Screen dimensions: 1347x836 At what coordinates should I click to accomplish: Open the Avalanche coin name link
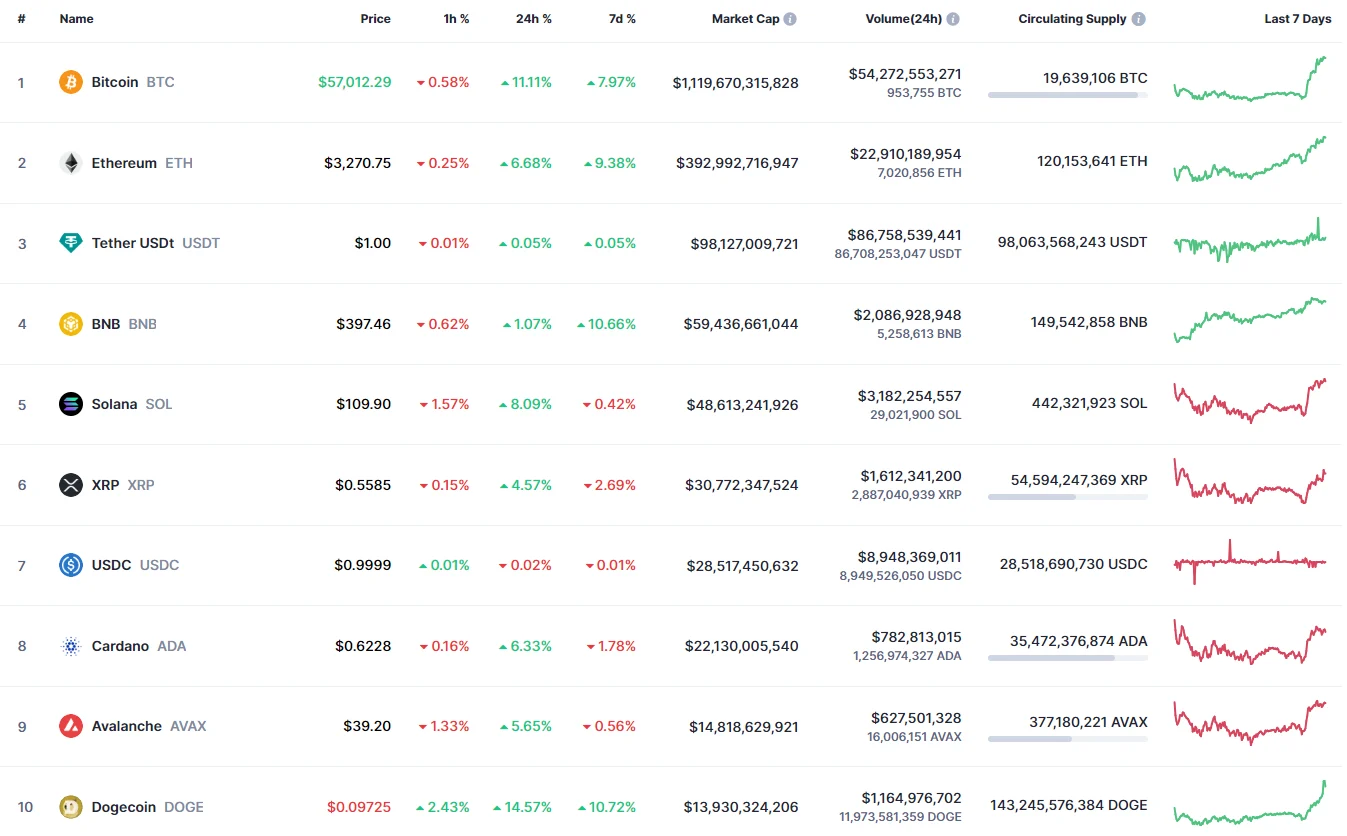tap(126, 726)
